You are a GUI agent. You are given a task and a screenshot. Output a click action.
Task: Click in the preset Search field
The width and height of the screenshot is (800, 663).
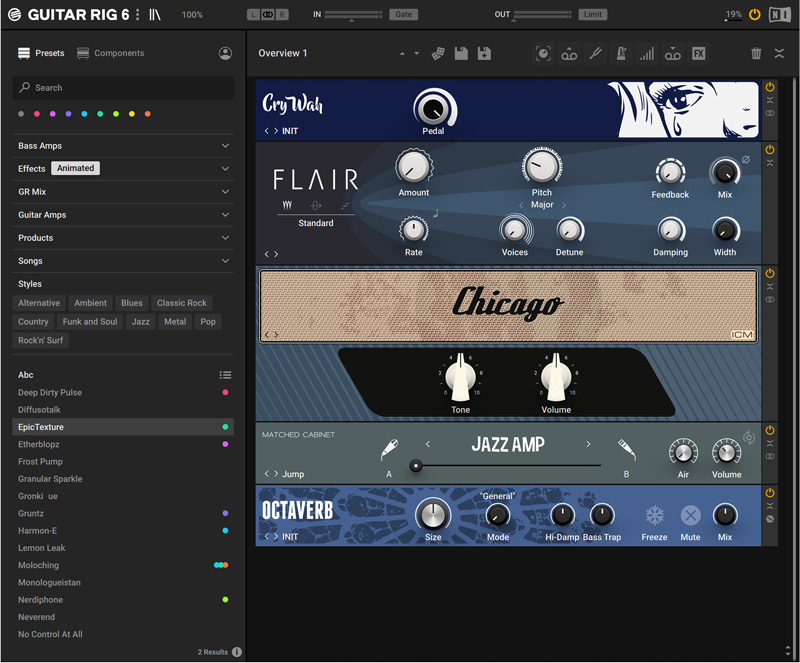pyautogui.click(x=123, y=88)
